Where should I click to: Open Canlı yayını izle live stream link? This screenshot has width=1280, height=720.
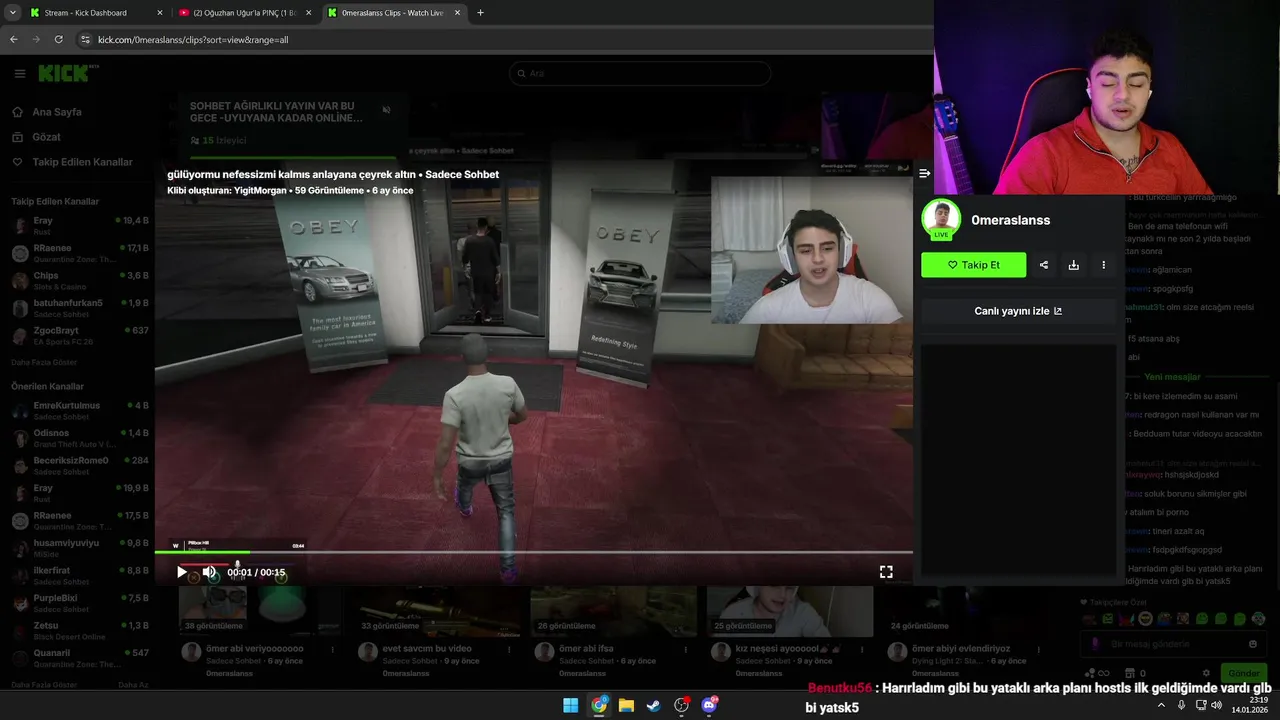(1018, 311)
